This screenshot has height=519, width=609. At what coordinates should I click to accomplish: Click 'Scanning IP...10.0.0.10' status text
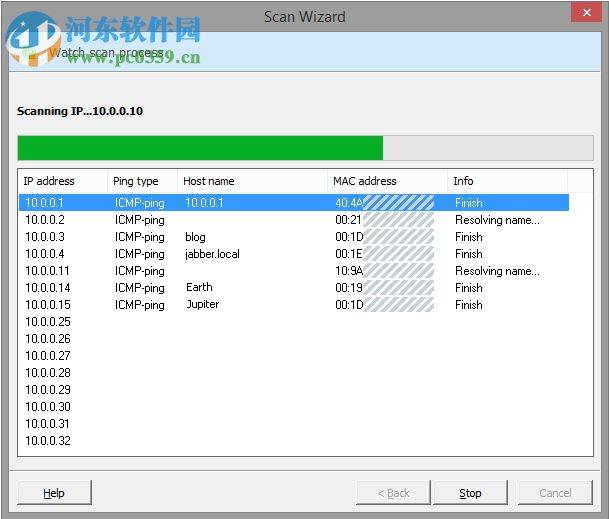[x=80, y=111]
